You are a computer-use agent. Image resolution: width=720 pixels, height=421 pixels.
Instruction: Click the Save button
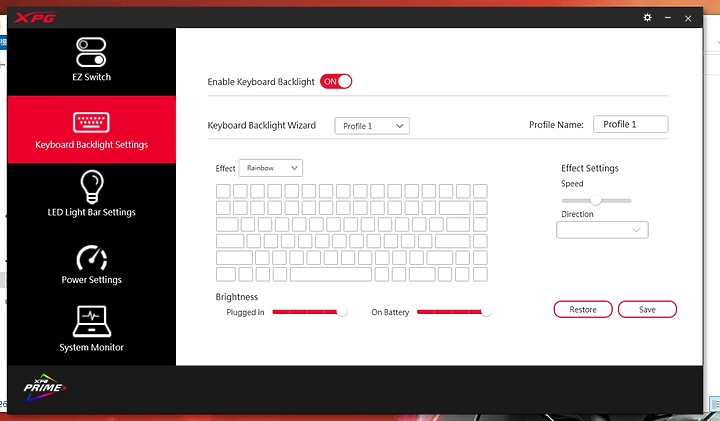click(x=647, y=309)
